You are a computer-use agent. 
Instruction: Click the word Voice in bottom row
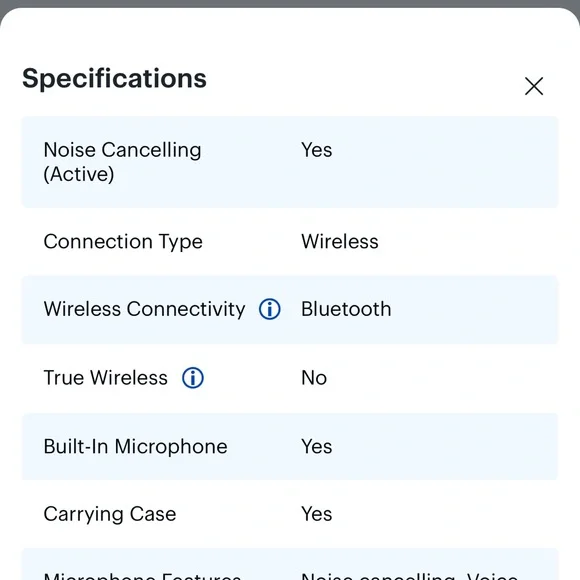(x=492, y=576)
